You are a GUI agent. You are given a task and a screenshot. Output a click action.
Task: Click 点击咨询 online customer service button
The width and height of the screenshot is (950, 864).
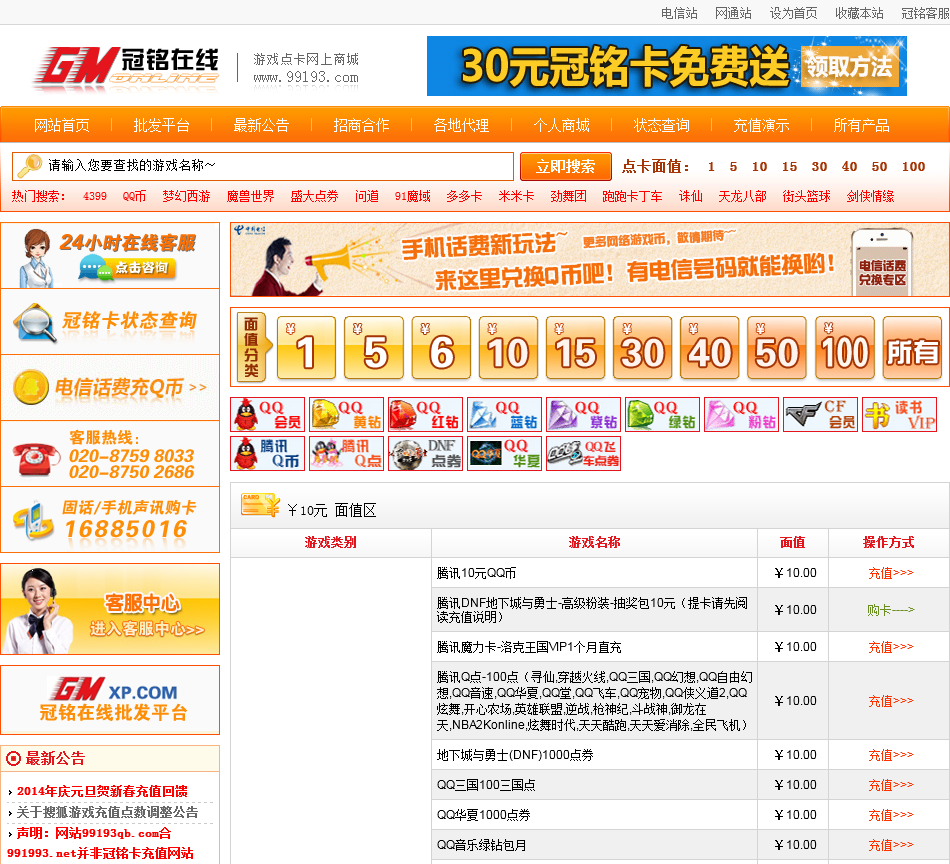coord(128,268)
